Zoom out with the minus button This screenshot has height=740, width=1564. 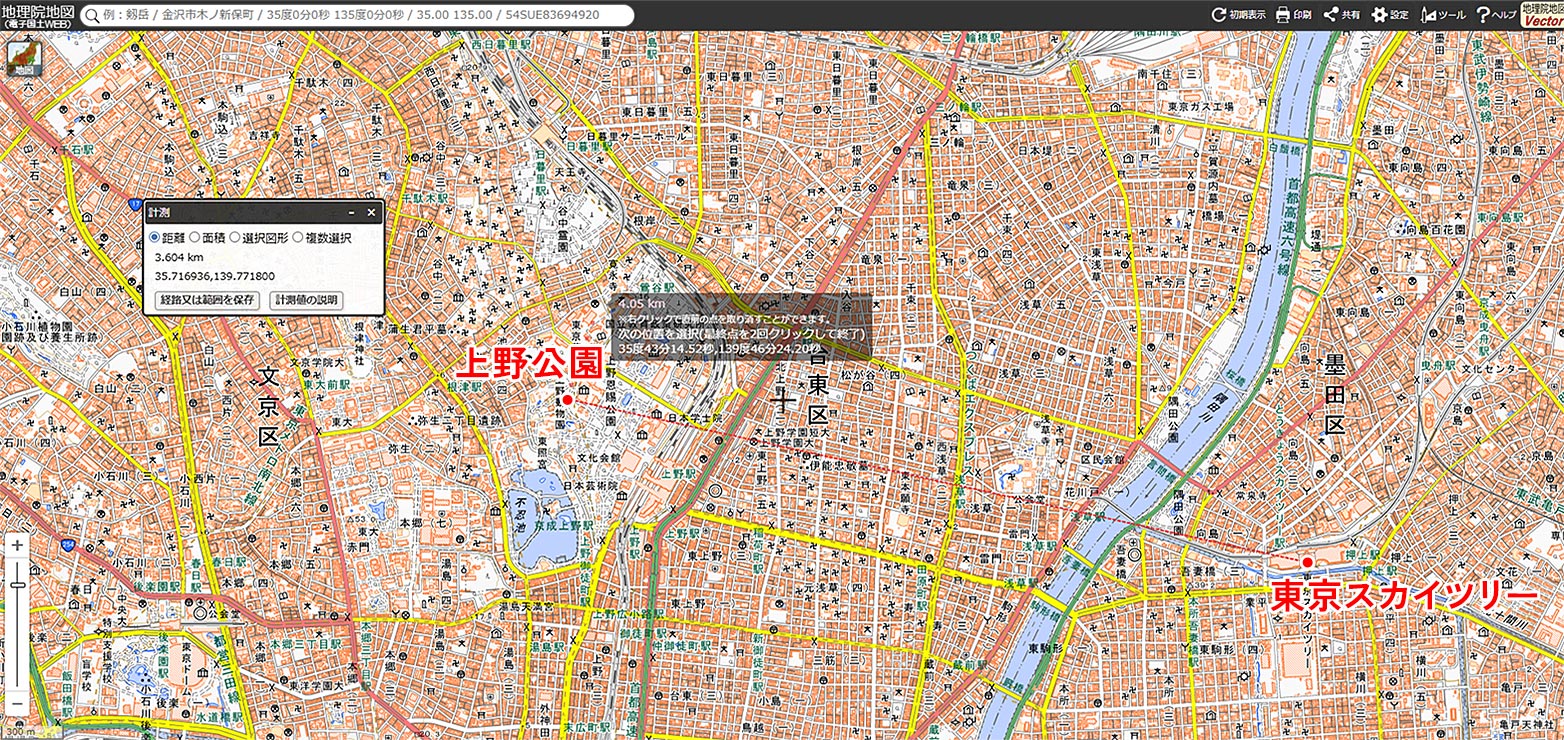[17, 706]
